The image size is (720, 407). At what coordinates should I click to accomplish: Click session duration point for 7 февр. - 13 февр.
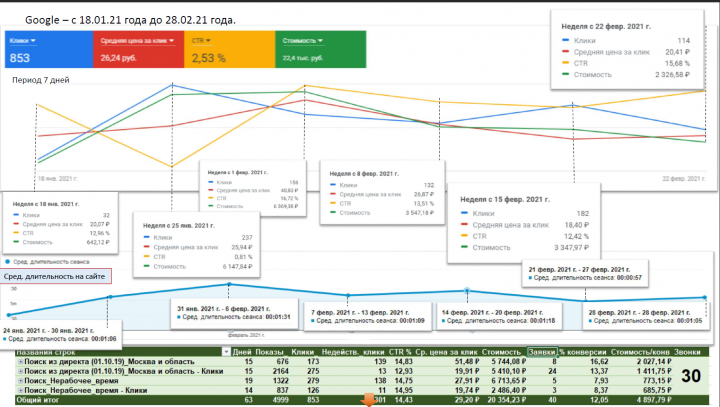348,295
